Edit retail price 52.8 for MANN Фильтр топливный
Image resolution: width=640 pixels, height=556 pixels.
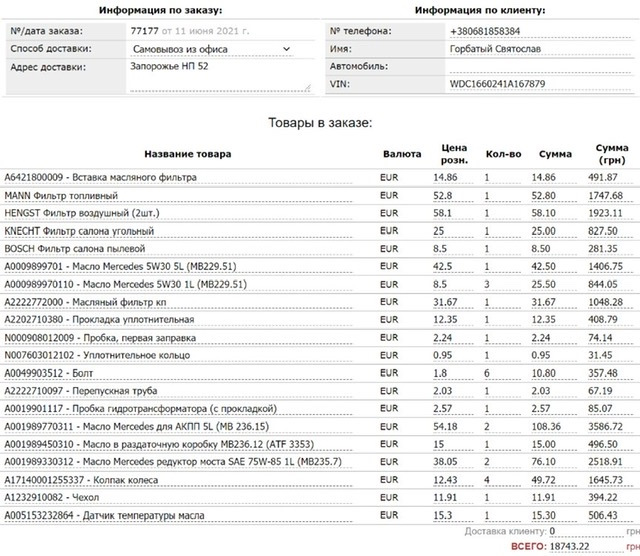coord(453,196)
